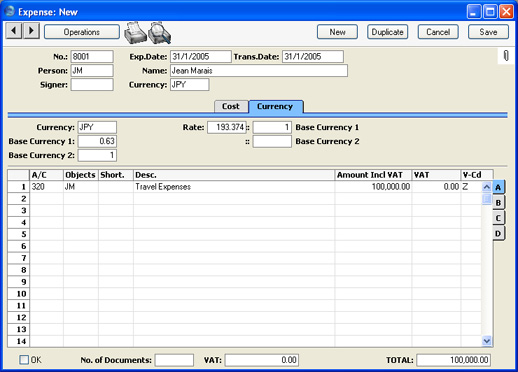Click Objects cell JM in row 1
Viewport: 518px width, 372px height.
[81, 187]
